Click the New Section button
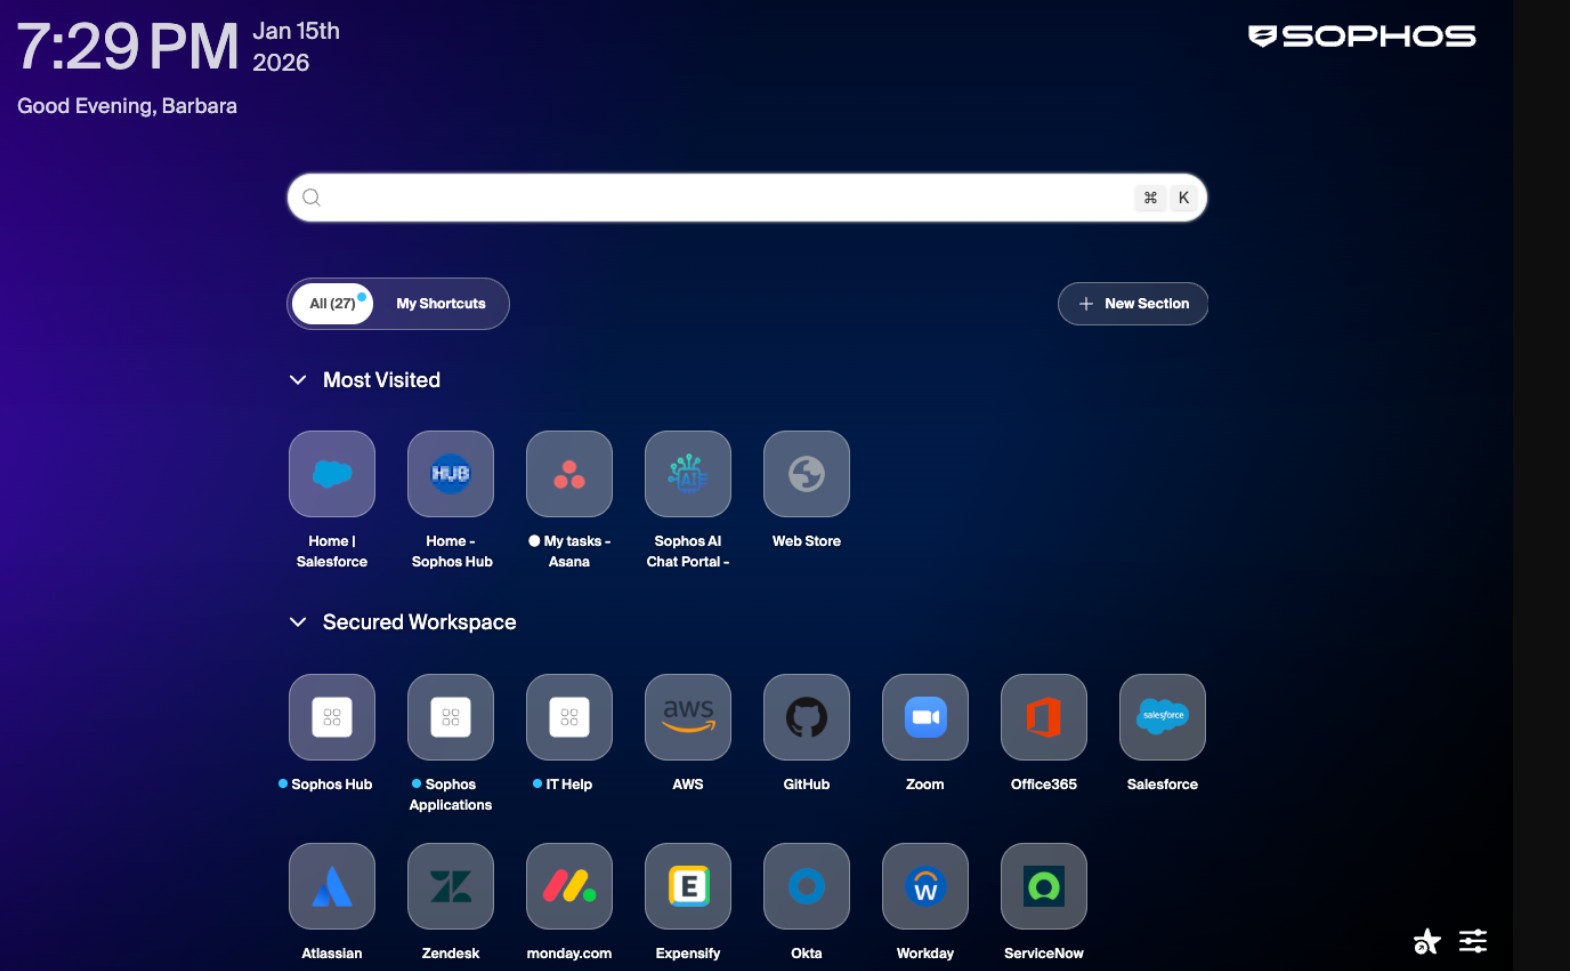The height and width of the screenshot is (971, 1570). click(1133, 304)
